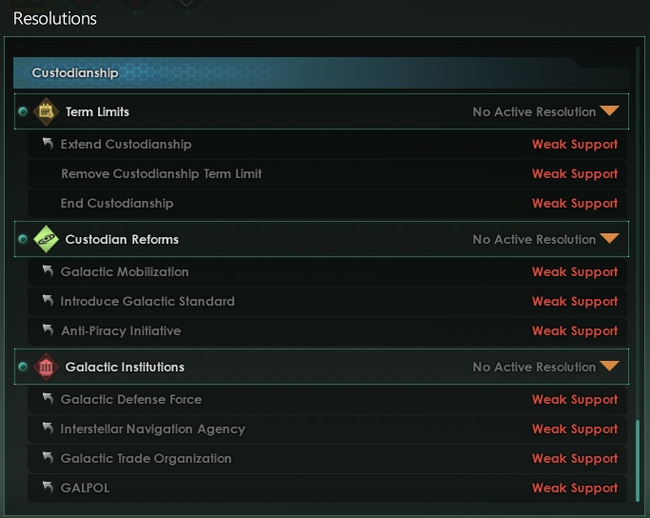The image size is (650, 518).
Task: Collapse Term Limits with the orange arrow
Action: 609,112
